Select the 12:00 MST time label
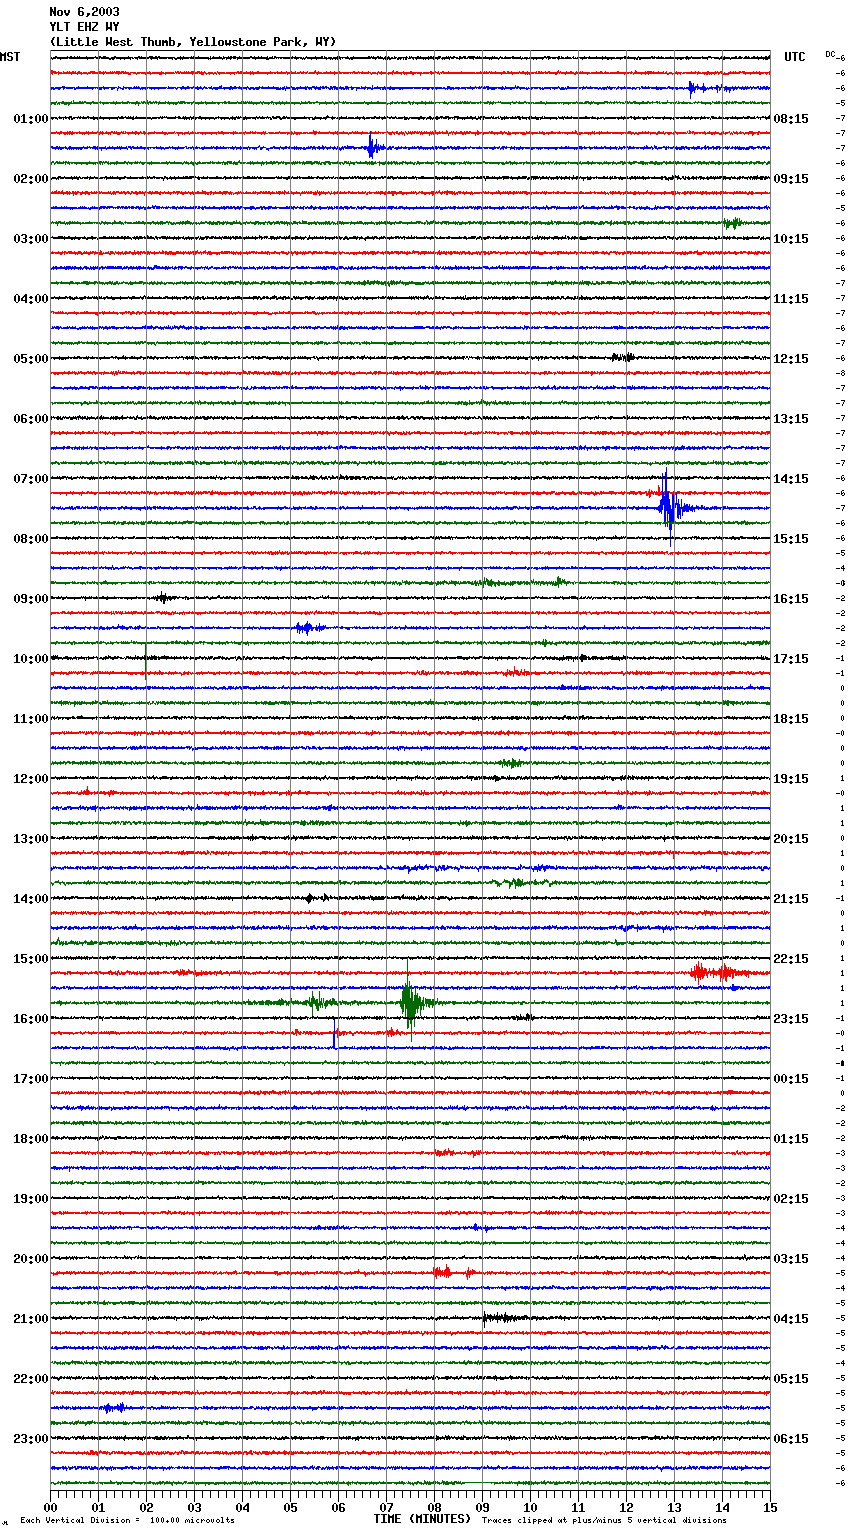Viewport: 850px width, 1534px height. pyautogui.click(x=31, y=779)
